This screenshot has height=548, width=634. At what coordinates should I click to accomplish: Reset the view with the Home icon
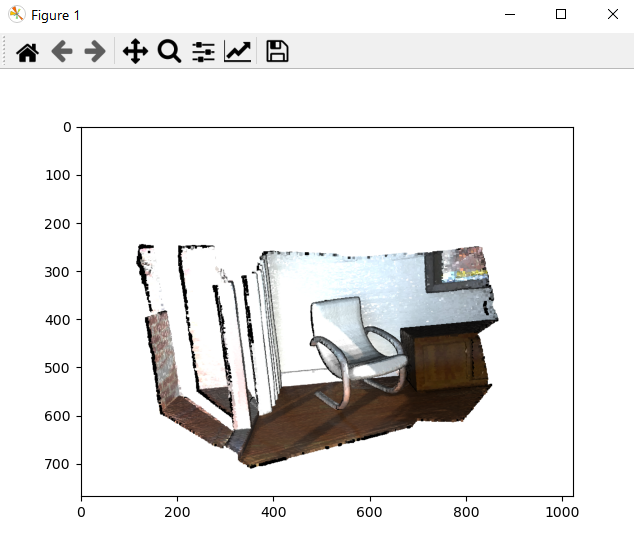[27, 52]
